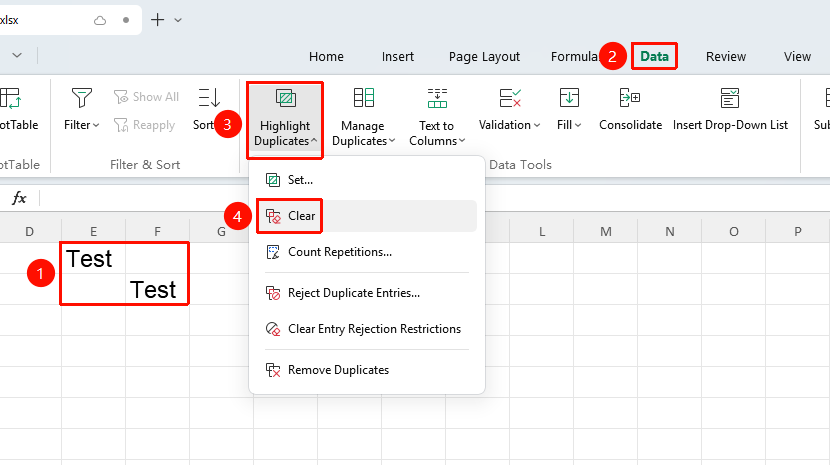Expand the Manage Duplicates dropdown arrow
The image size is (830, 465).
[x=392, y=141]
